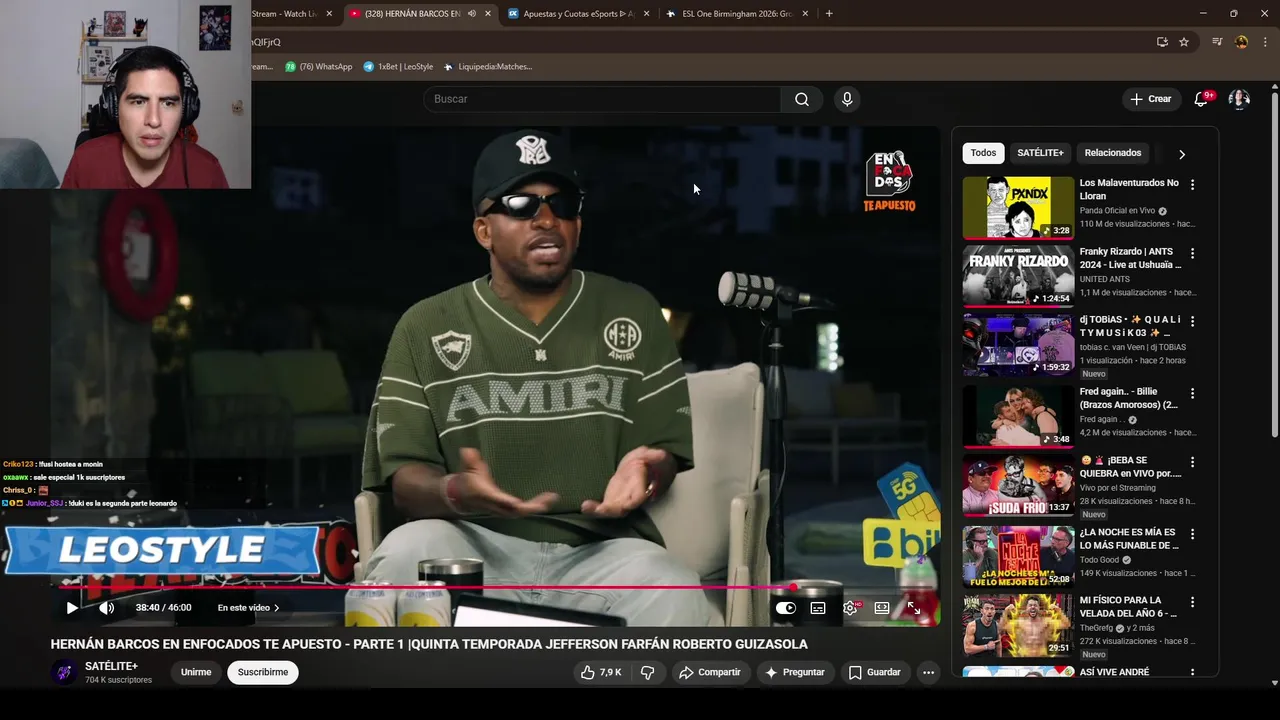1280x720 pixels.
Task: Start voice search with microphone icon
Action: tap(847, 99)
